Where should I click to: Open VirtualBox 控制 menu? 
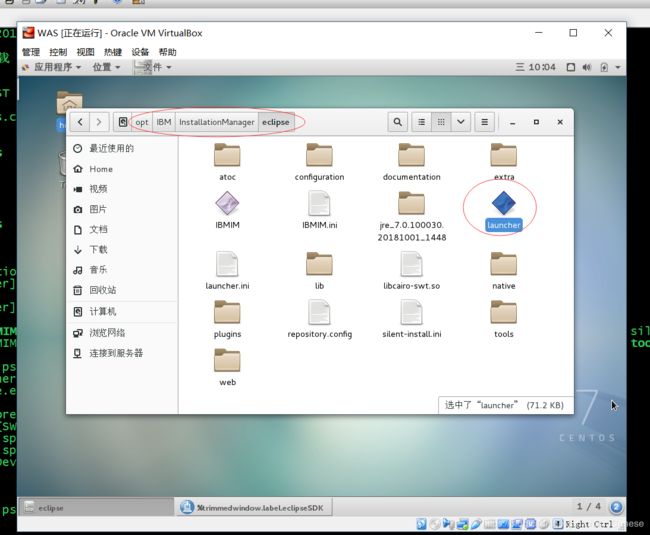[x=58, y=52]
